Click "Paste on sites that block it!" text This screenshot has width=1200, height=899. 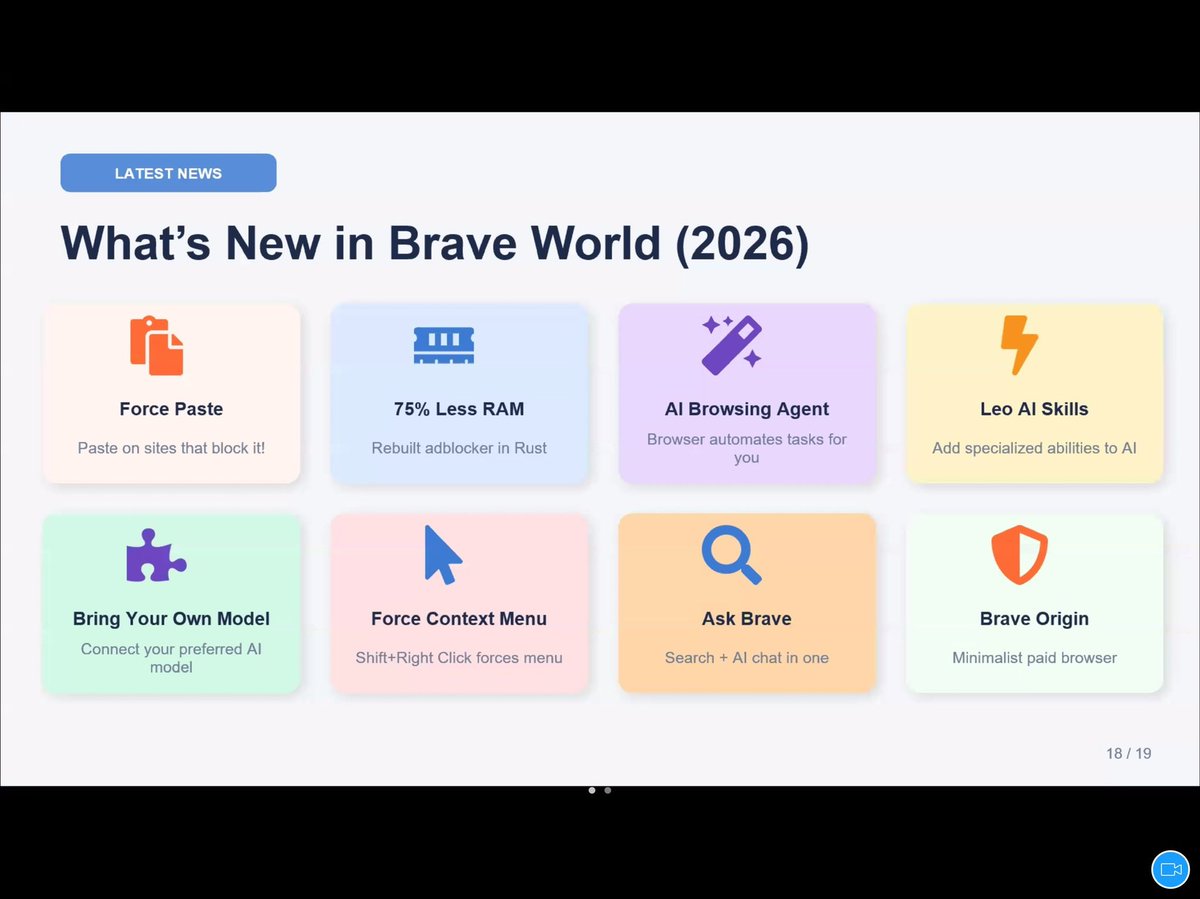171,448
